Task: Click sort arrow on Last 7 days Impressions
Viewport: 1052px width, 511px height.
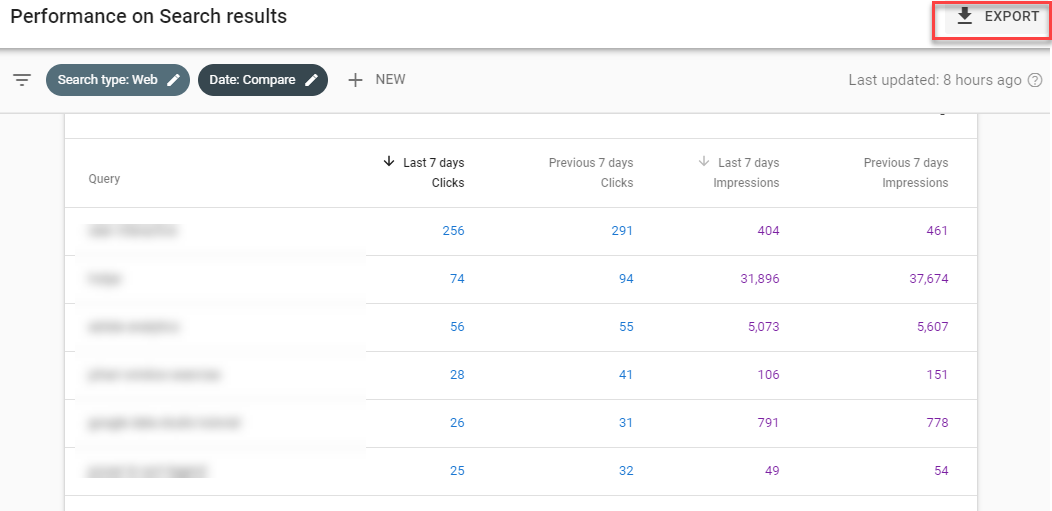Action: (704, 162)
